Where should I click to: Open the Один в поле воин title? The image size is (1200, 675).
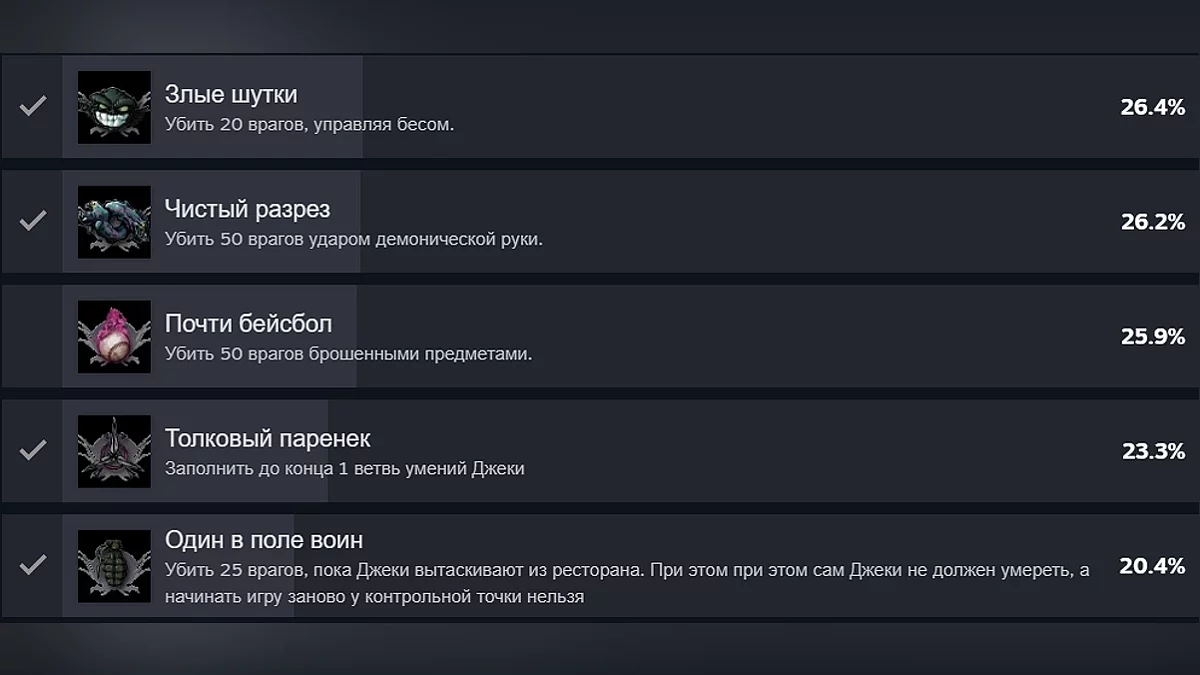(x=264, y=540)
